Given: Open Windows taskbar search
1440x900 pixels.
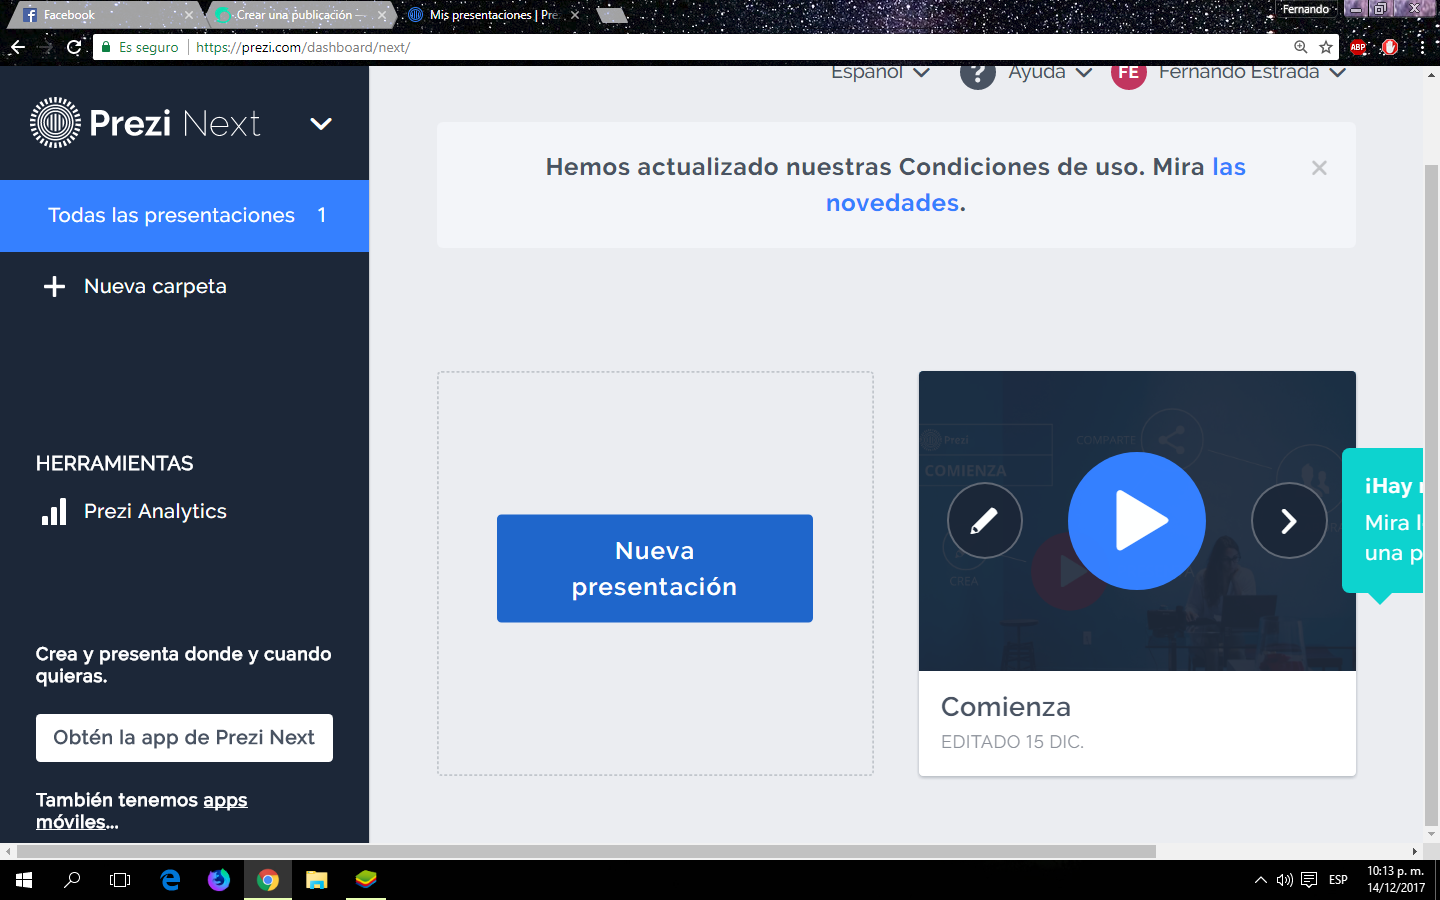Looking at the screenshot, I should click(72, 880).
